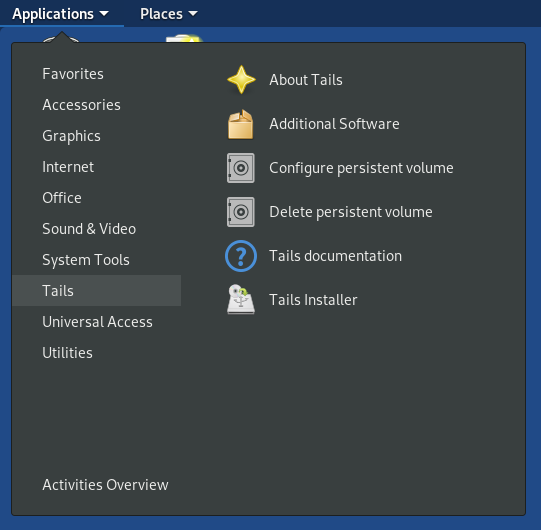Click the Tails Installer drive icon
This screenshot has width=541, height=530.
coord(241,300)
